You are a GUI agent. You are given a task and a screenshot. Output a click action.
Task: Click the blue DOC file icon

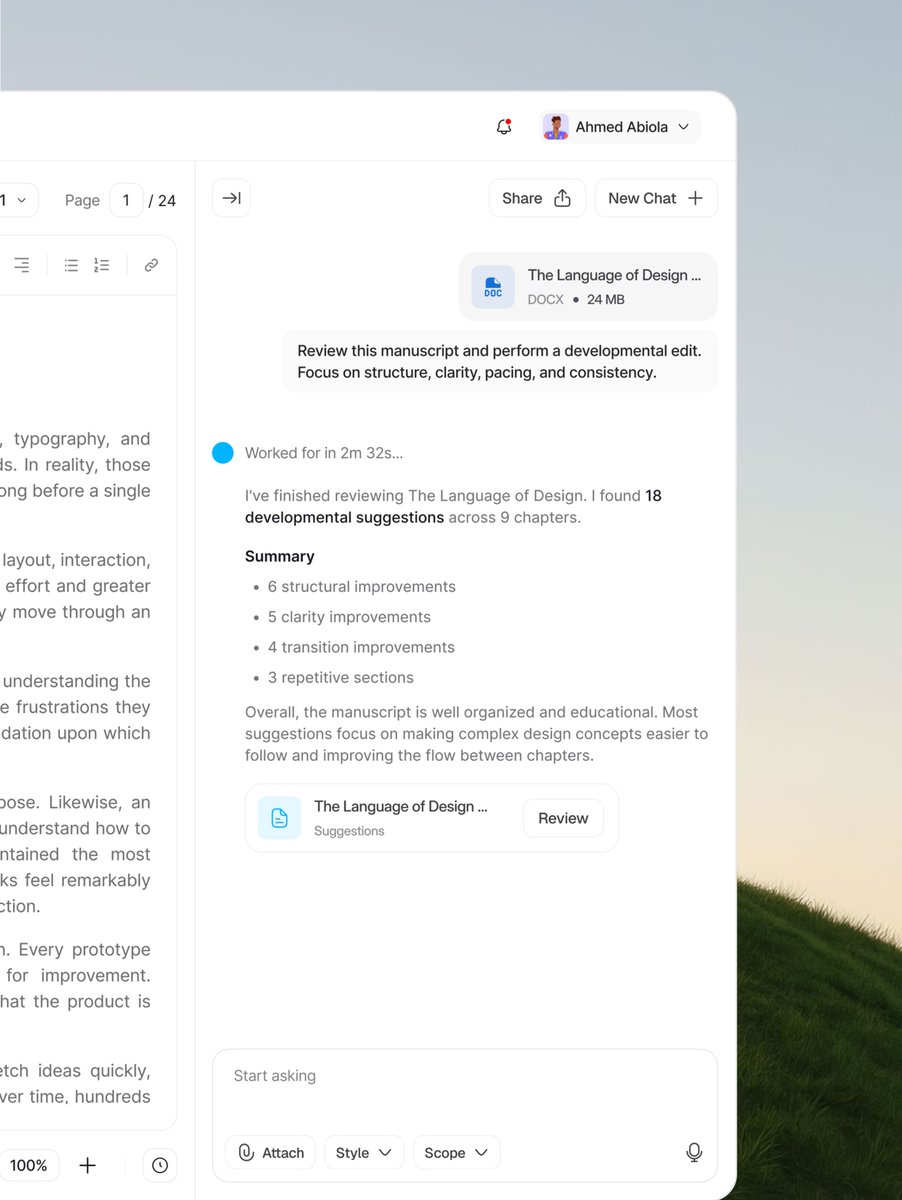[493, 287]
